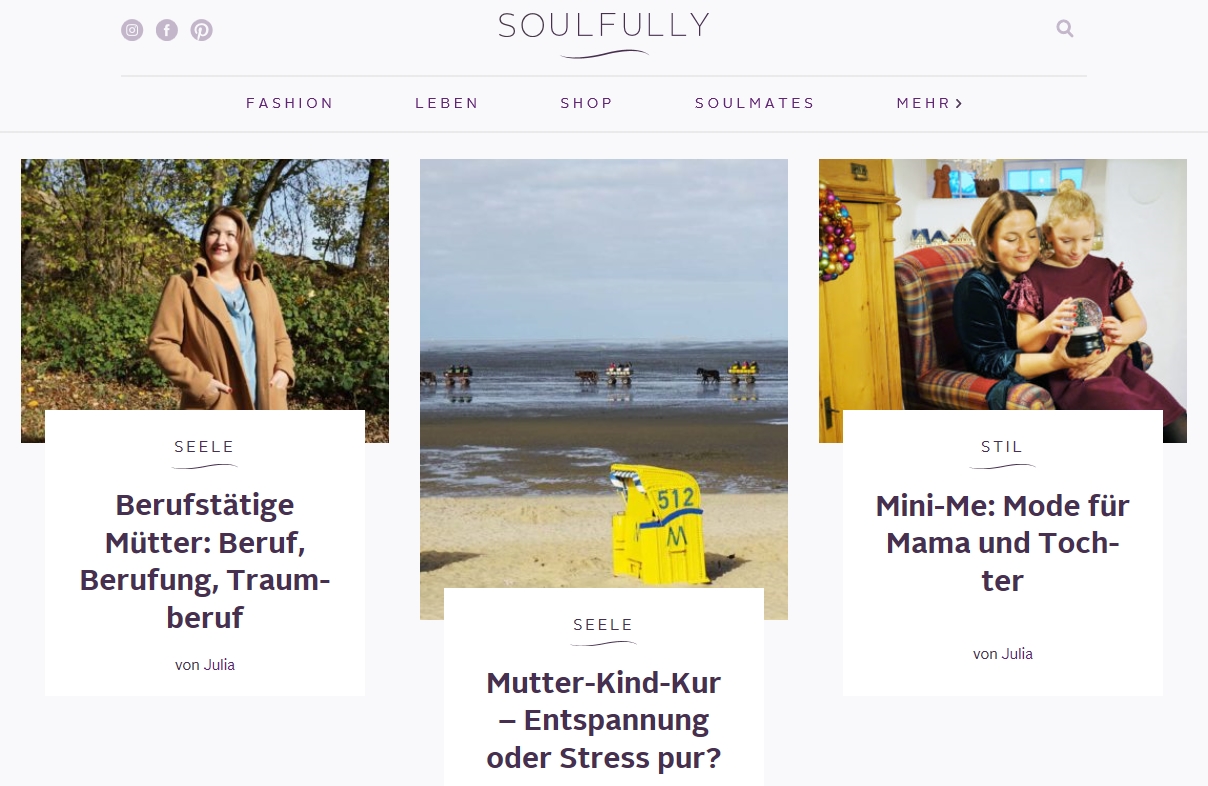Go home via the Soulfully logo
1208x786 pixels.
pos(604,35)
